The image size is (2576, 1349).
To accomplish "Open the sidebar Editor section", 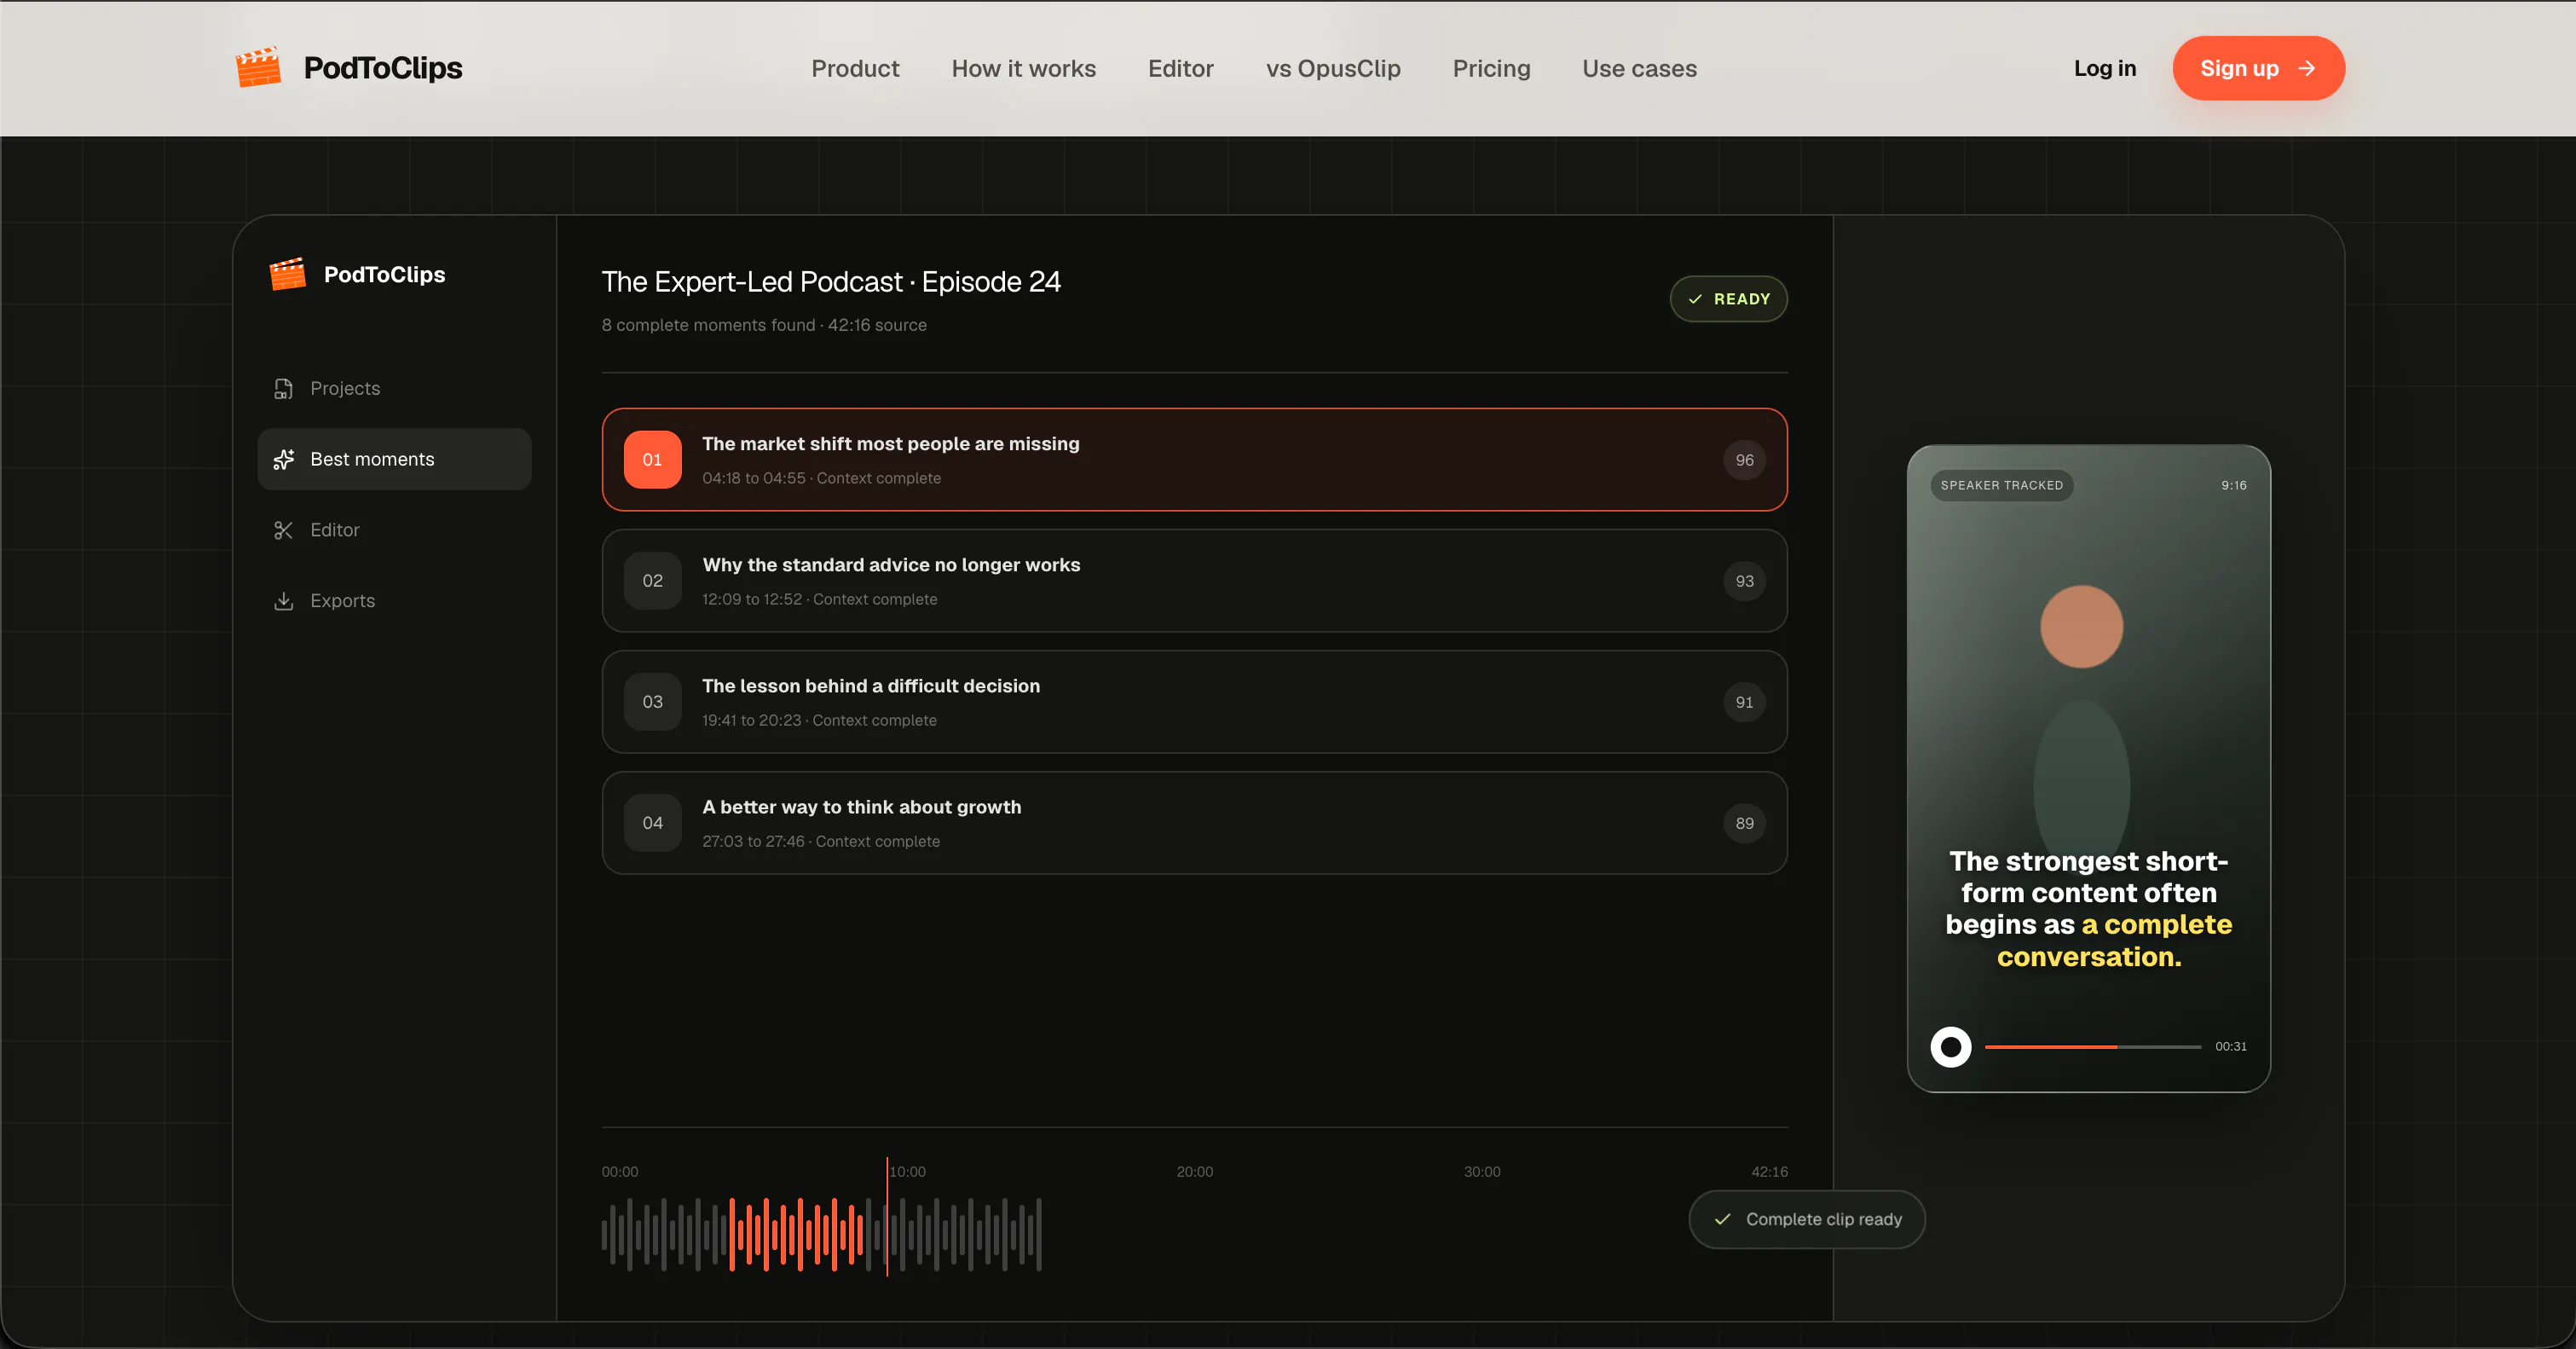I will (395, 530).
